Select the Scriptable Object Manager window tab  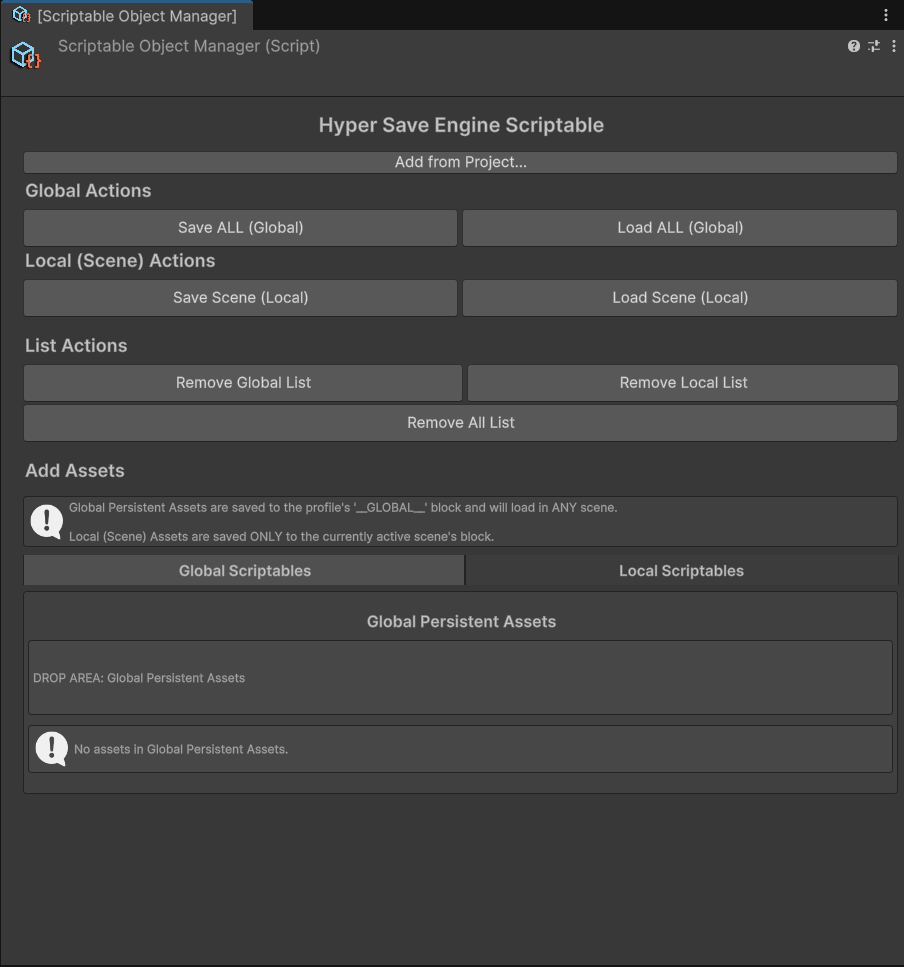pyautogui.click(x=137, y=16)
